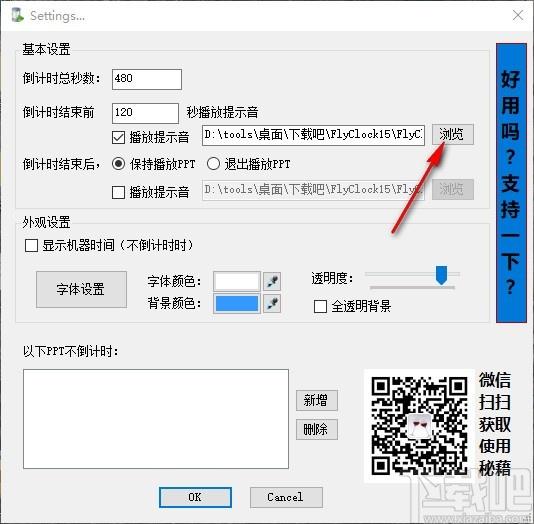The image size is (534, 524).
Task: Click 新增 to add a PPT
Action: point(317,400)
